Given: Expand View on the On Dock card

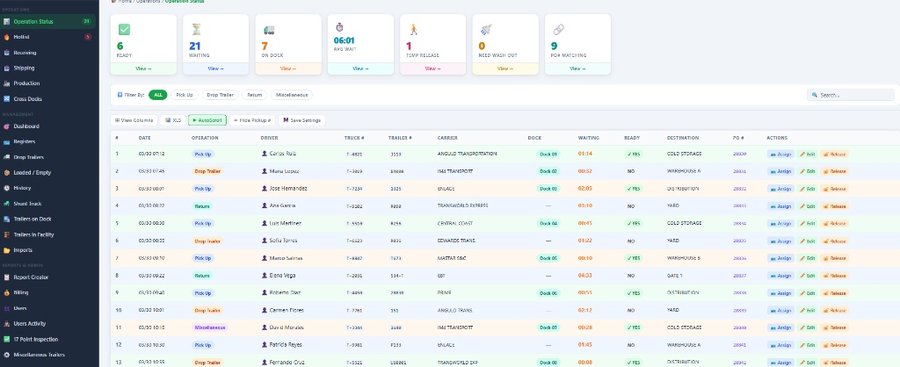Looking at the screenshot, I should point(288,68).
